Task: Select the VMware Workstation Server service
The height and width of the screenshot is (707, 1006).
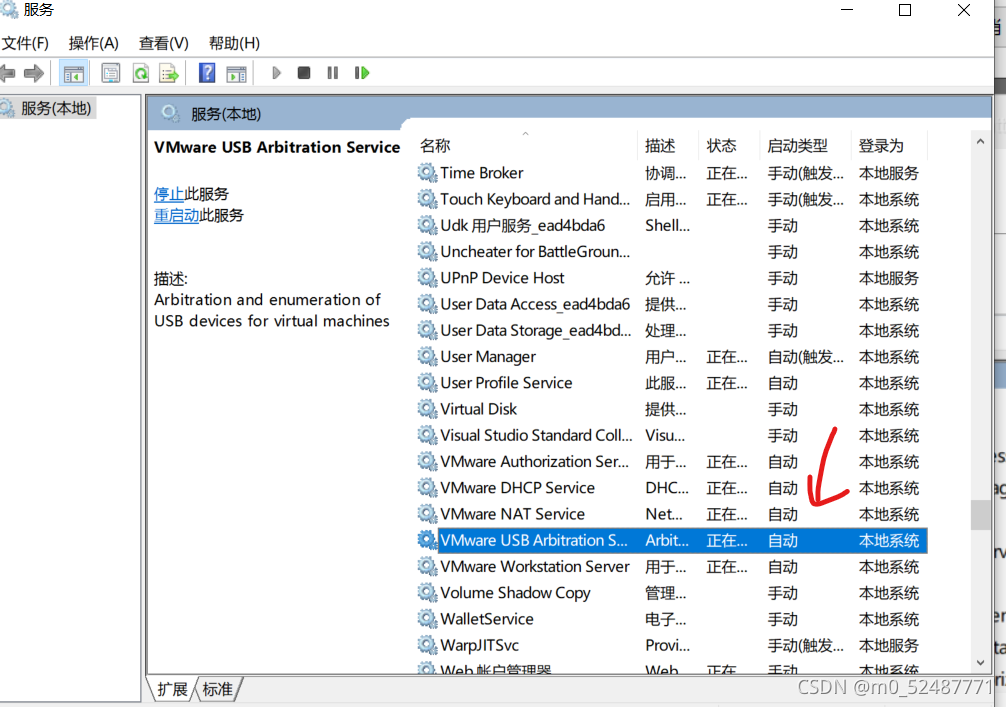Action: pos(535,566)
